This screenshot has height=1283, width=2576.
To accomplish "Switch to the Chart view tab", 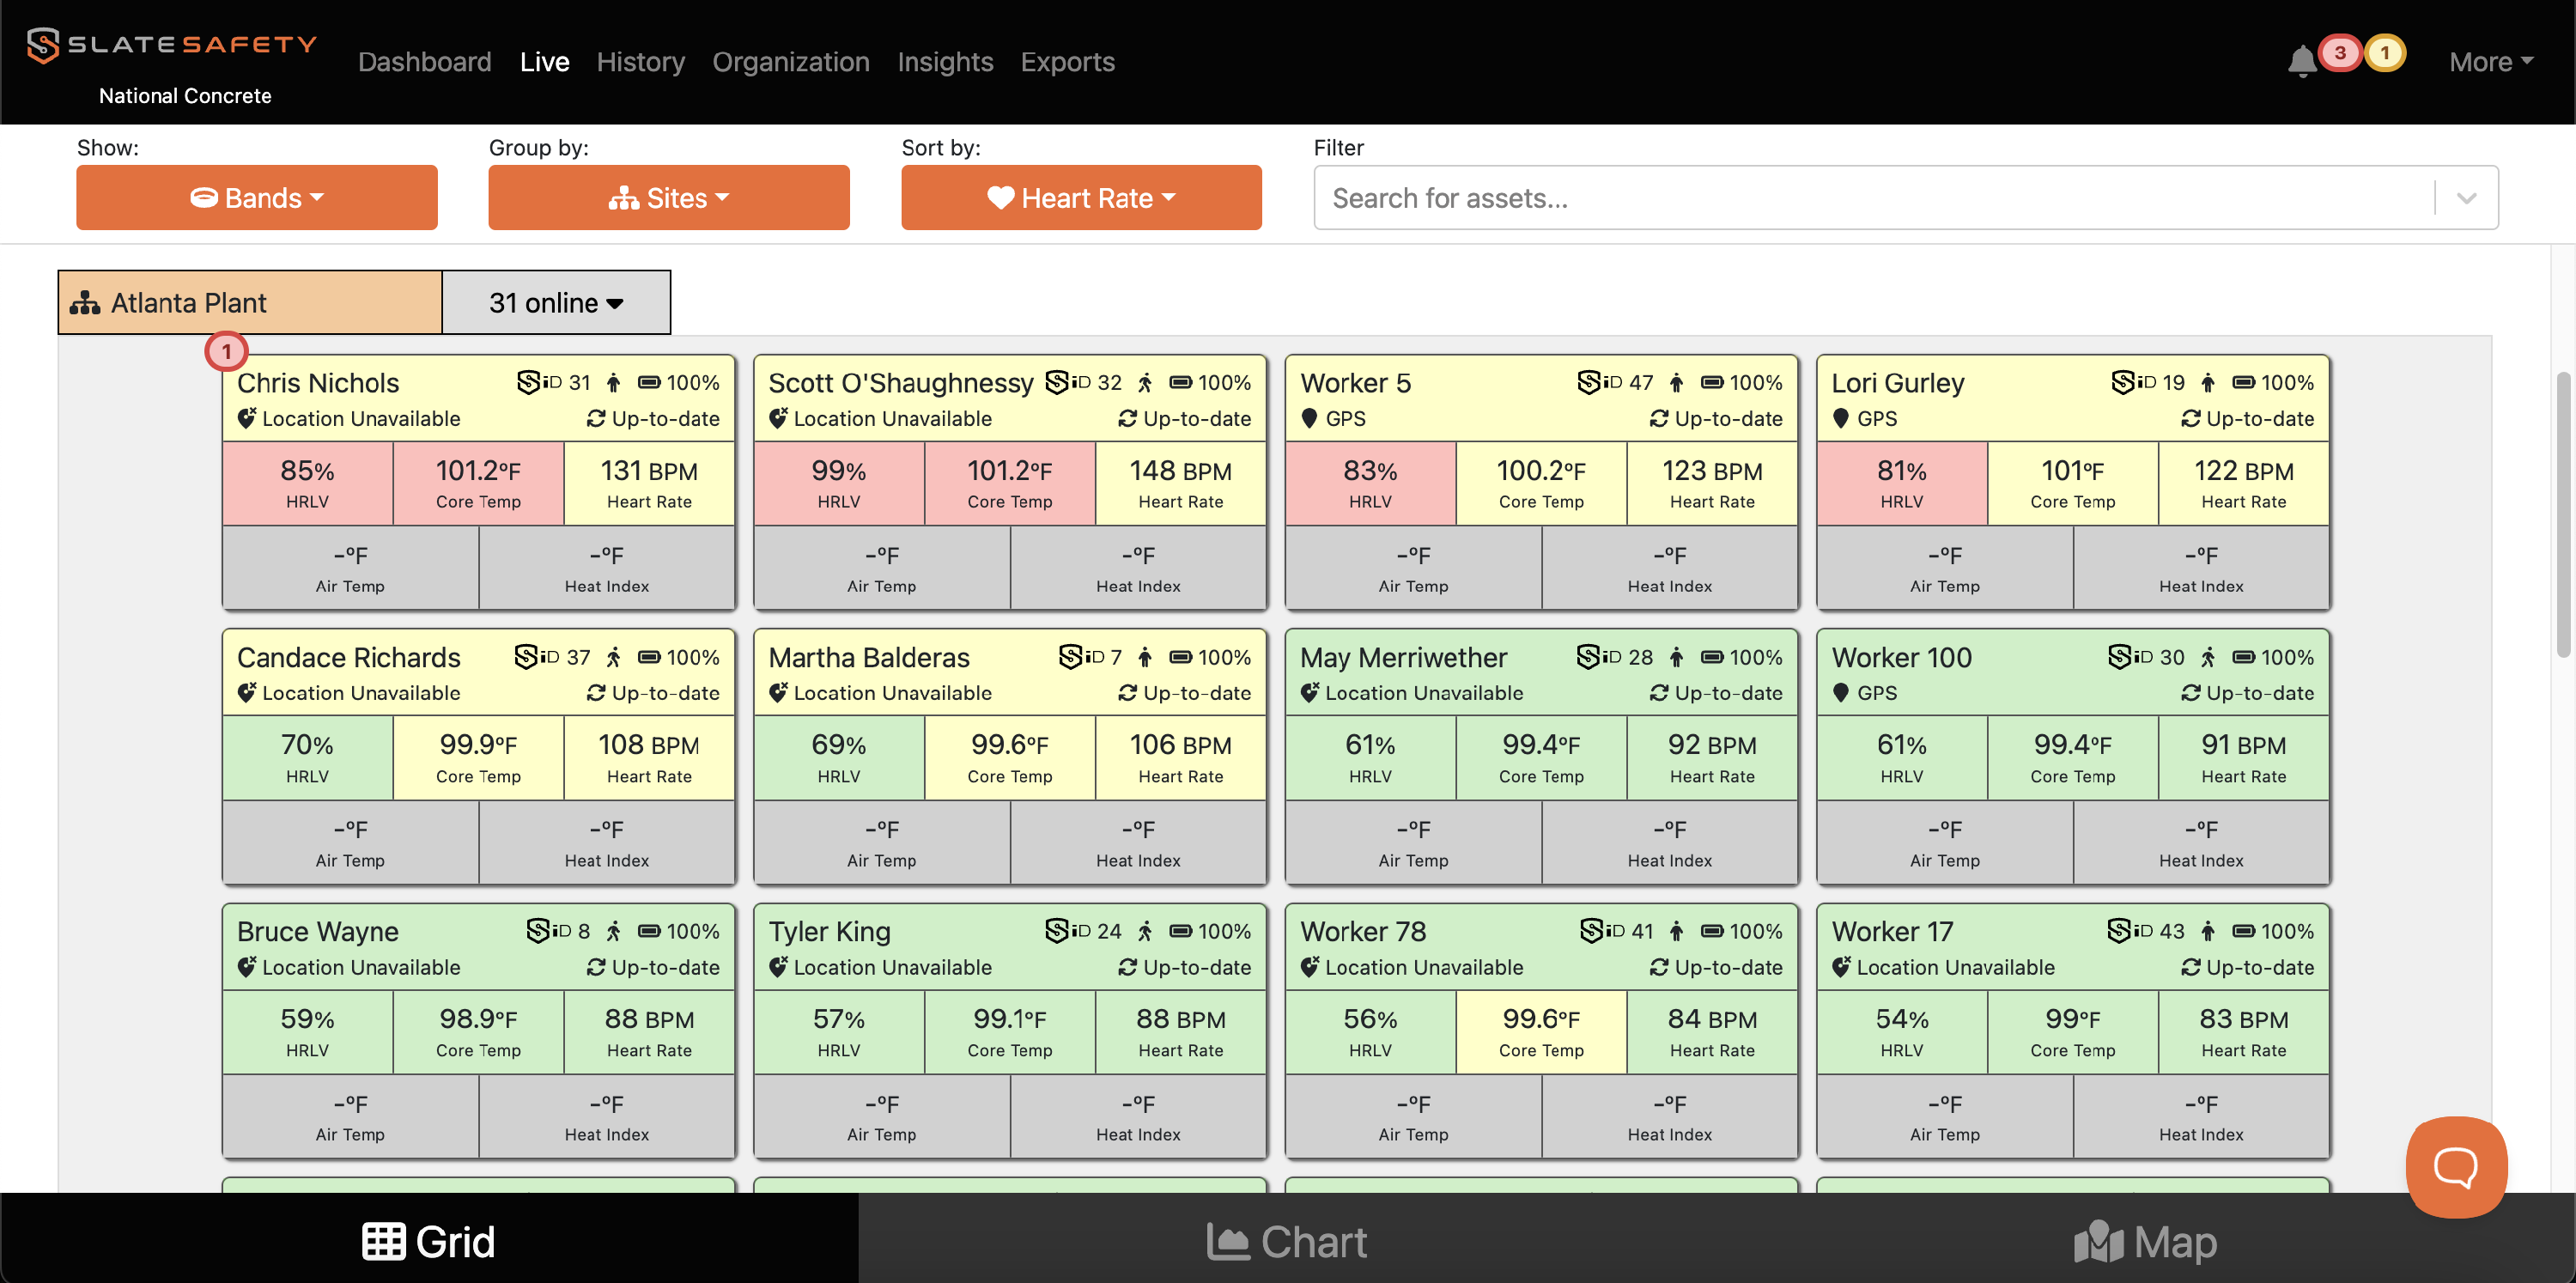I will click(x=1287, y=1241).
